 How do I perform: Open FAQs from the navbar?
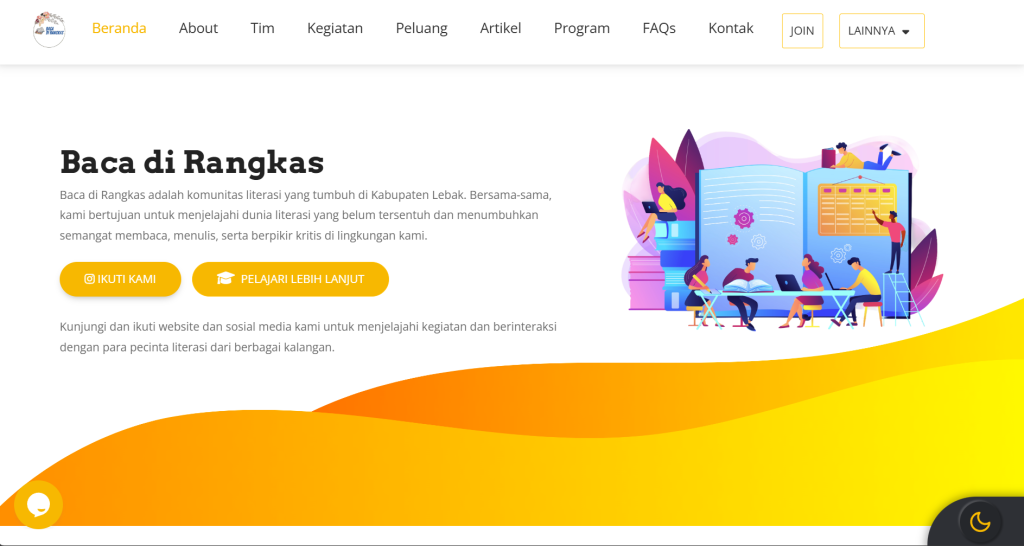659,29
